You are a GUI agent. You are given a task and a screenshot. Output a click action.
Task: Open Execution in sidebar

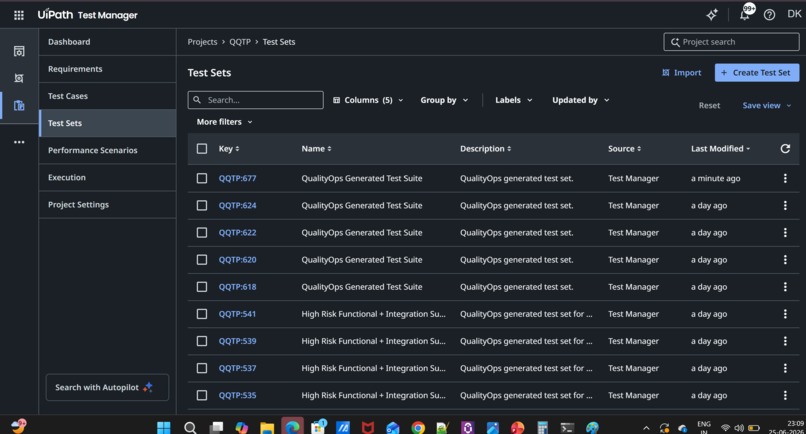pyautogui.click(x=107, y=177)
